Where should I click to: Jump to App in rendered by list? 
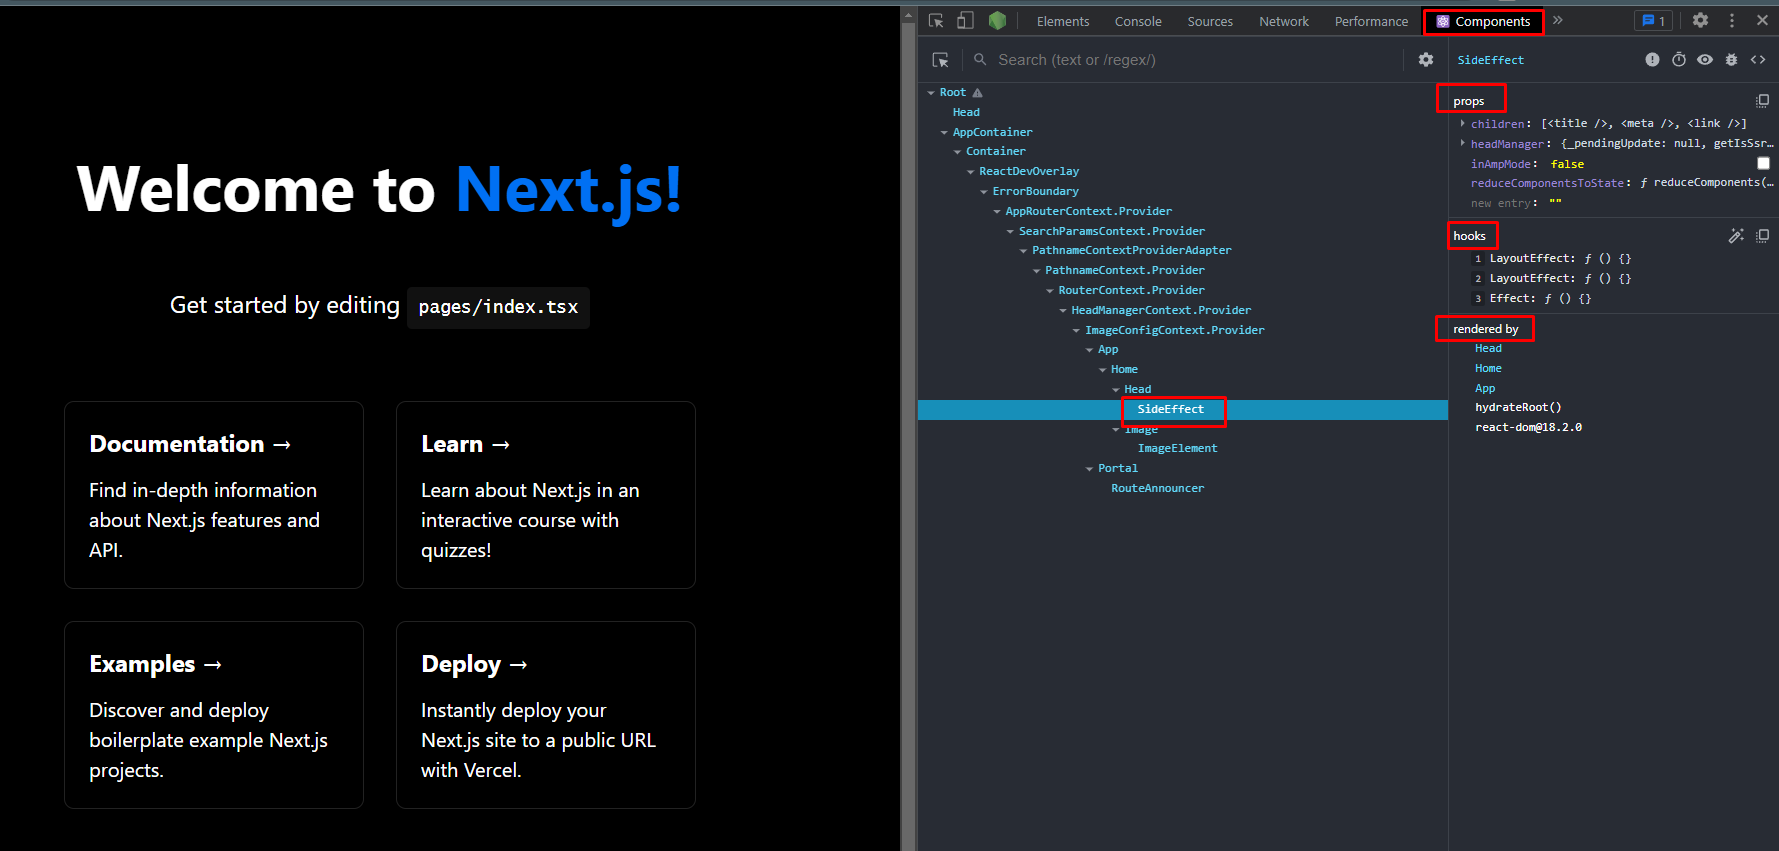click(1485, 389)
